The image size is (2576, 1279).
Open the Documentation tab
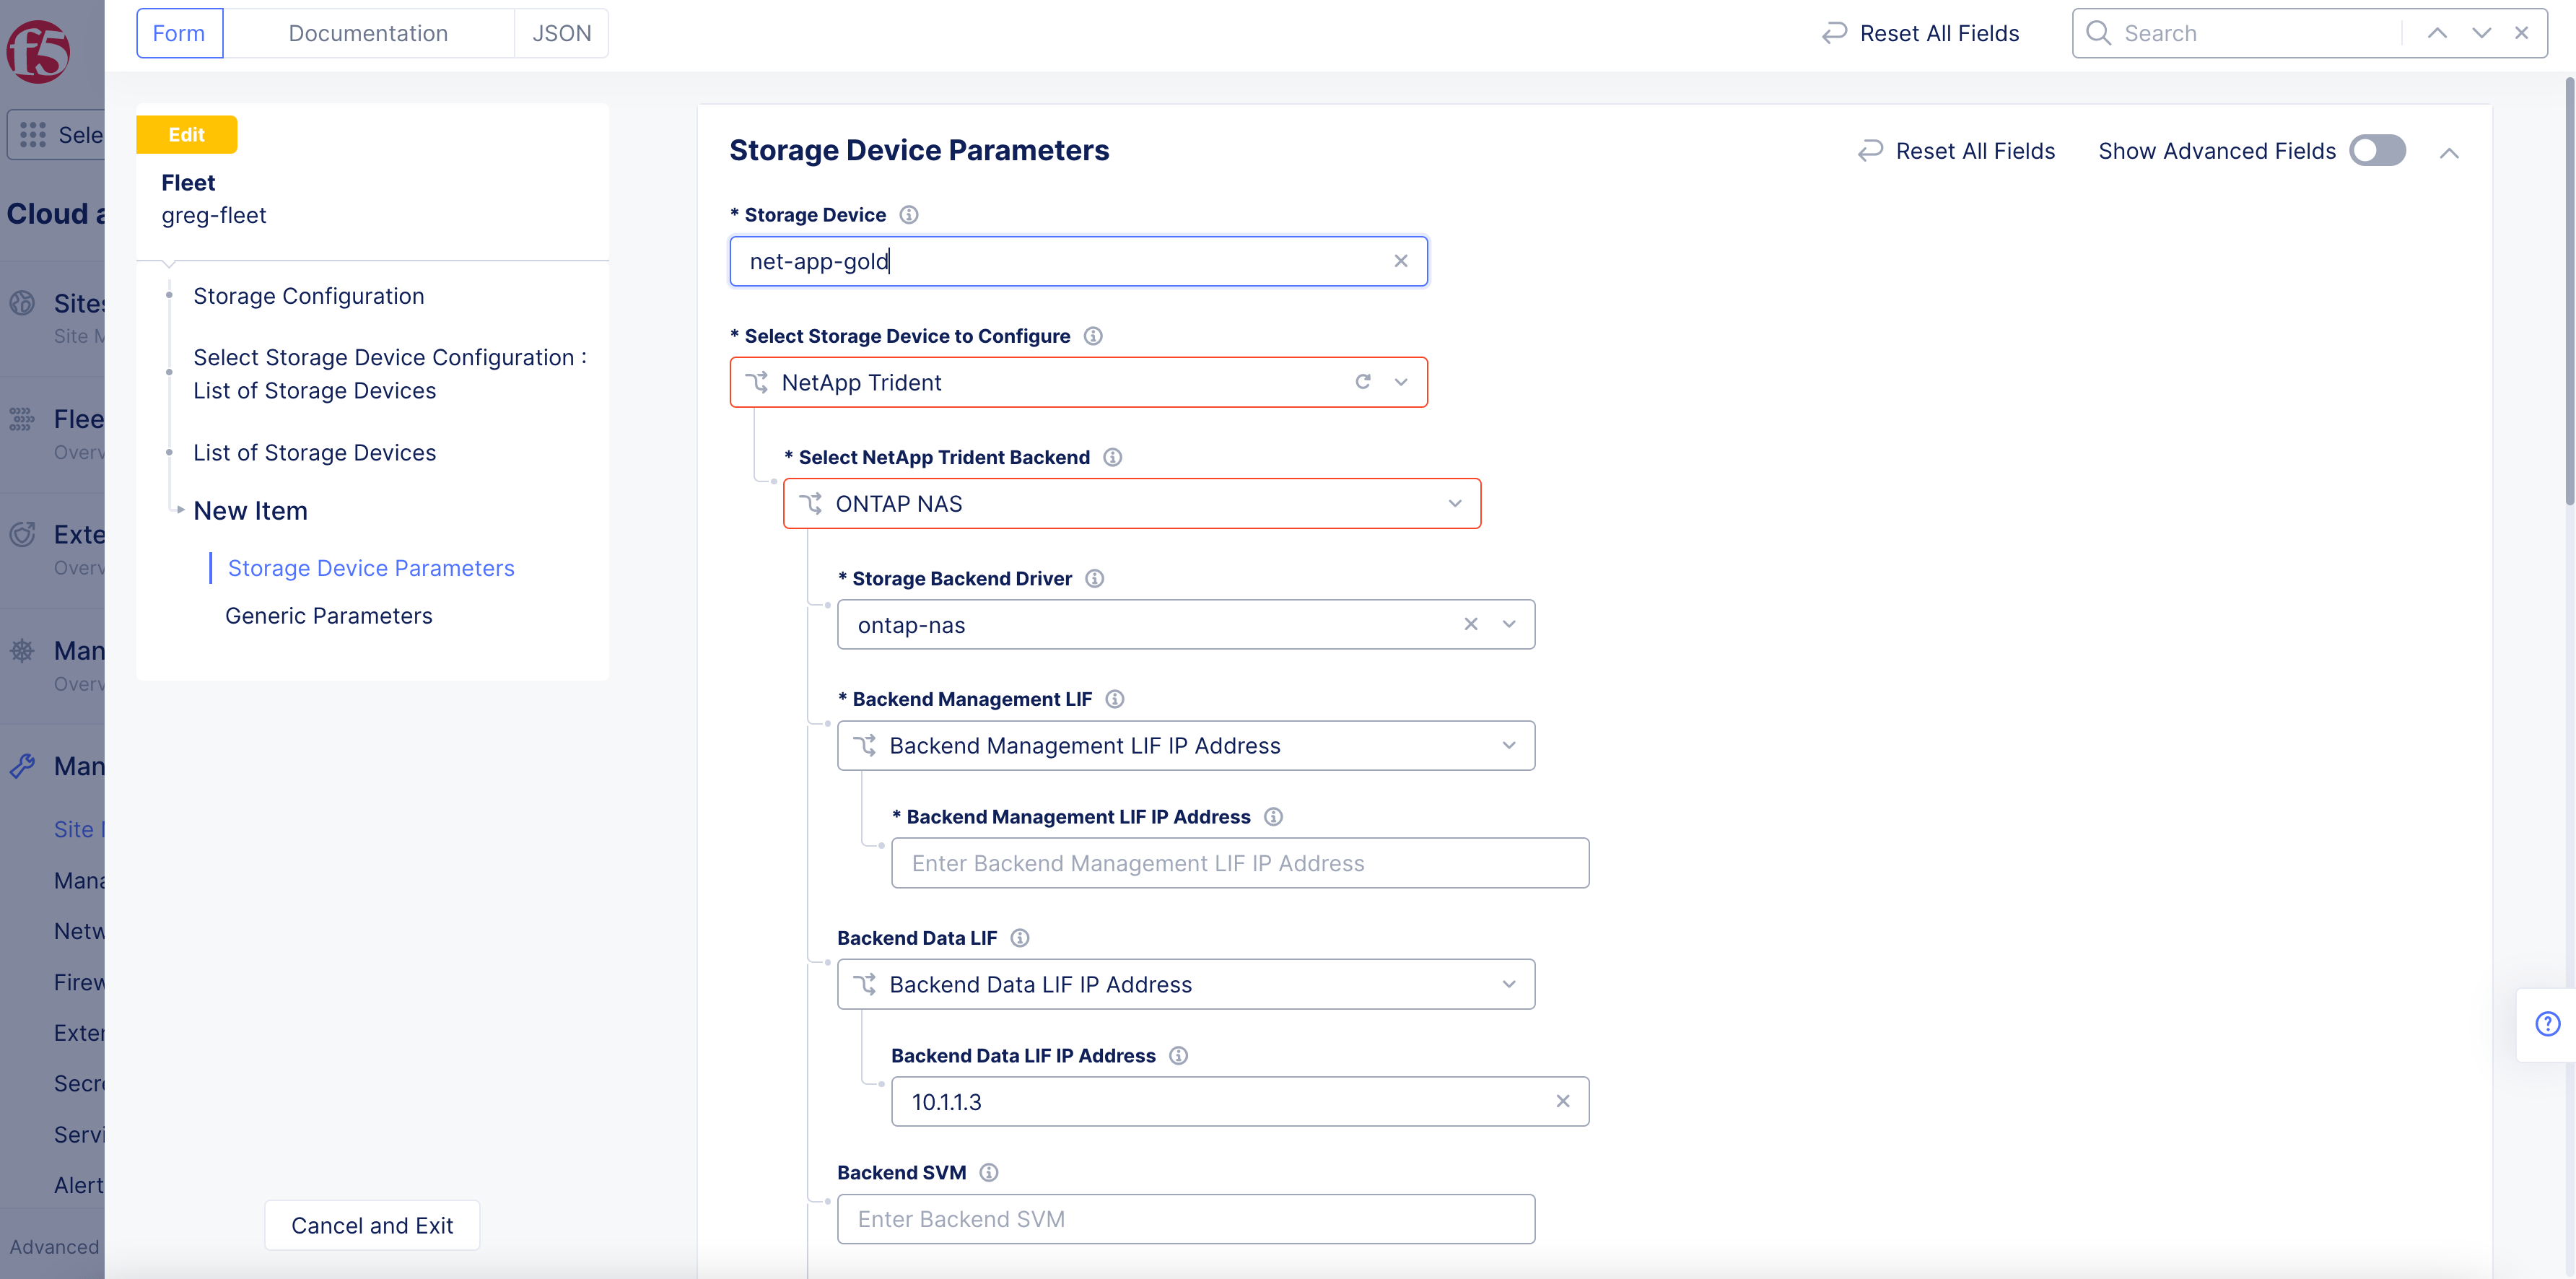pos(367,32)
